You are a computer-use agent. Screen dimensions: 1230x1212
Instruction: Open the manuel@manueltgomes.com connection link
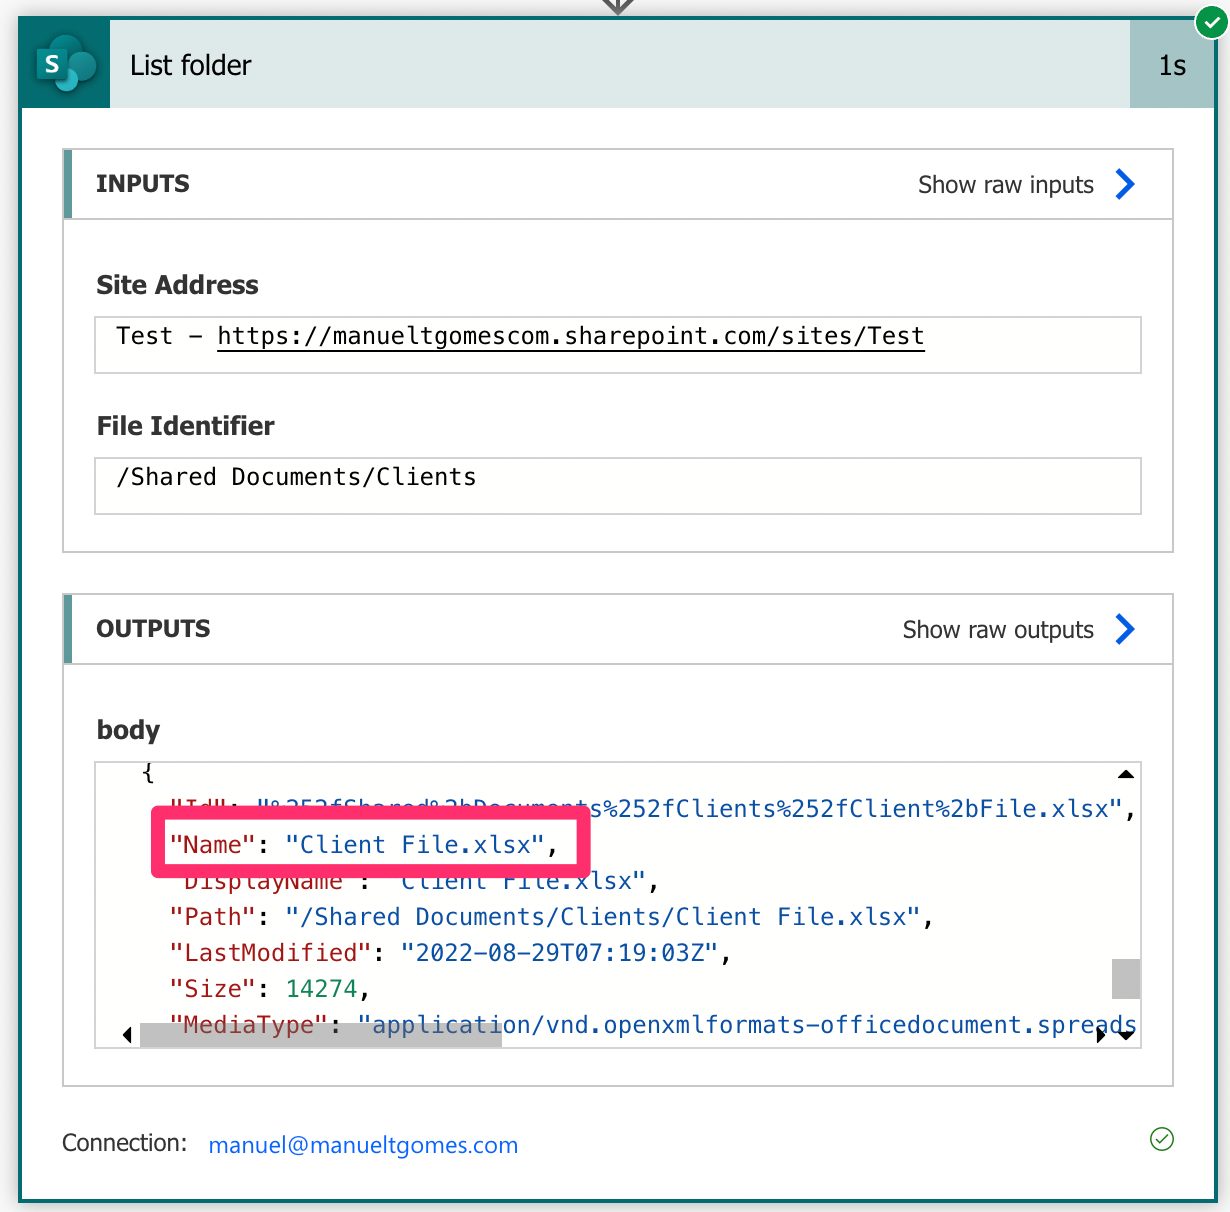click(363, 1145)
